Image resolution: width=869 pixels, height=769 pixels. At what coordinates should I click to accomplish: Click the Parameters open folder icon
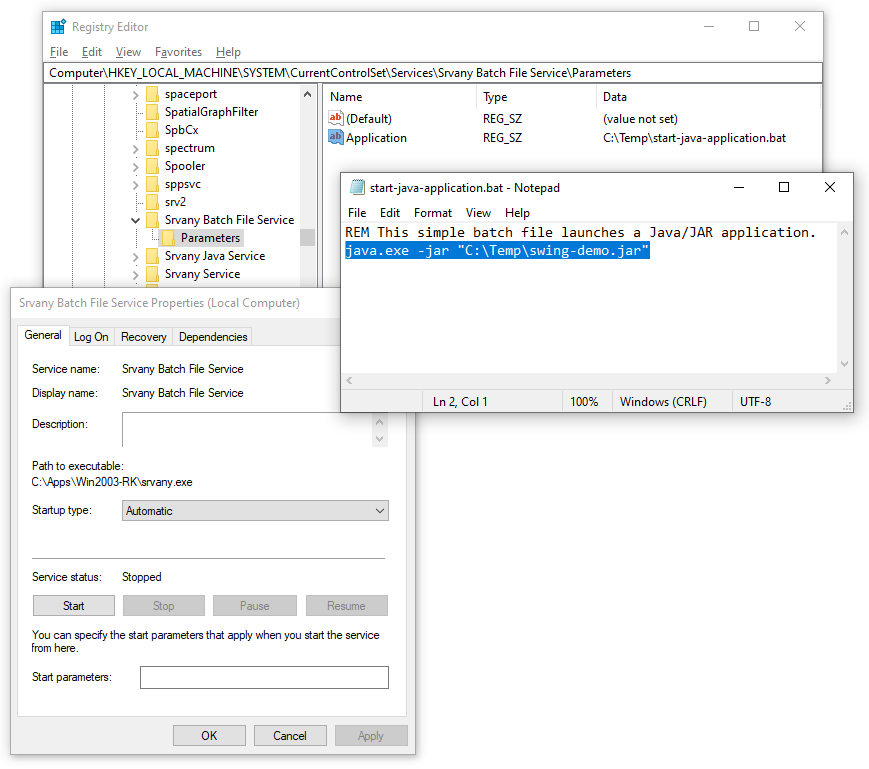(x=168, y=238)
